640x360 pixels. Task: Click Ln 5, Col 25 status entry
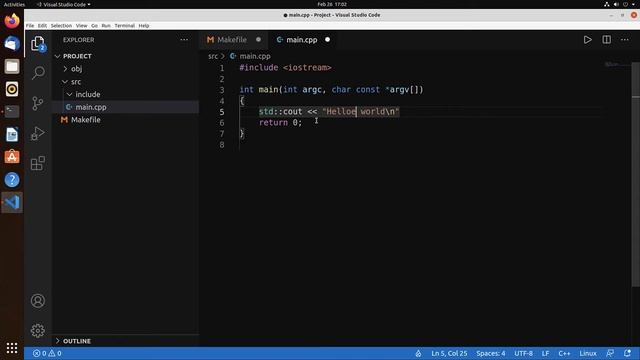point(449,353)
